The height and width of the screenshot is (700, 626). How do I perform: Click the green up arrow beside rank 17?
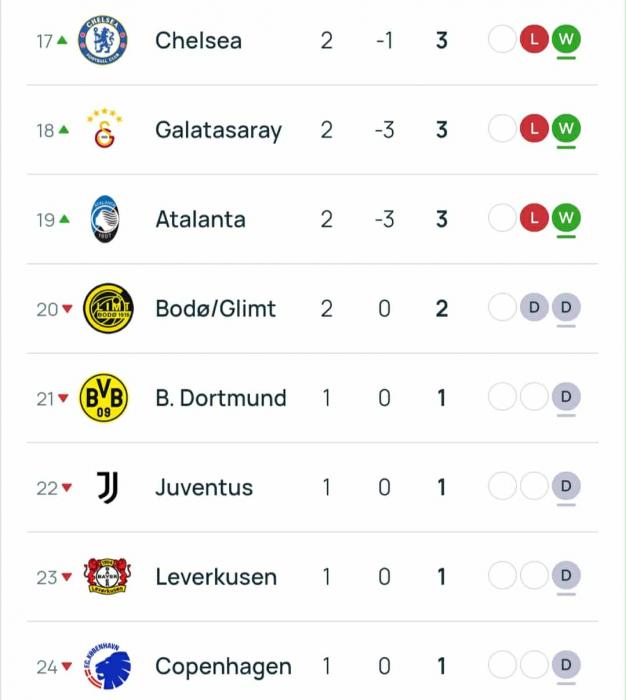[63, 41]
